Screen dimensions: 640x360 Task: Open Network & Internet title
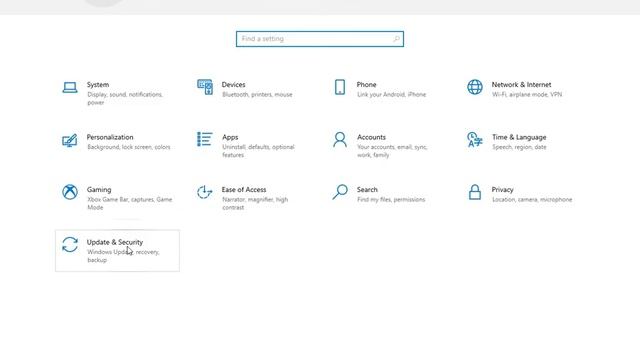[521, 84]
